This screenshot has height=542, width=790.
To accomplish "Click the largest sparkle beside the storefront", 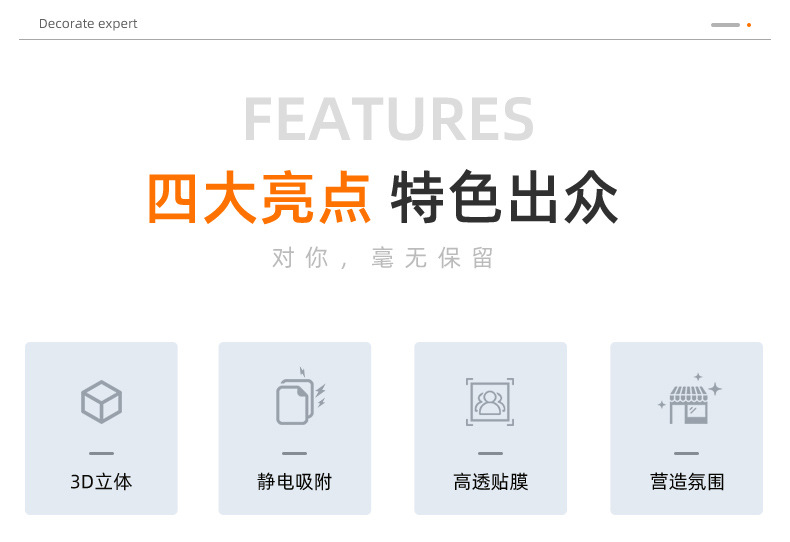I will pyautogui.click(x=715, y=389).
